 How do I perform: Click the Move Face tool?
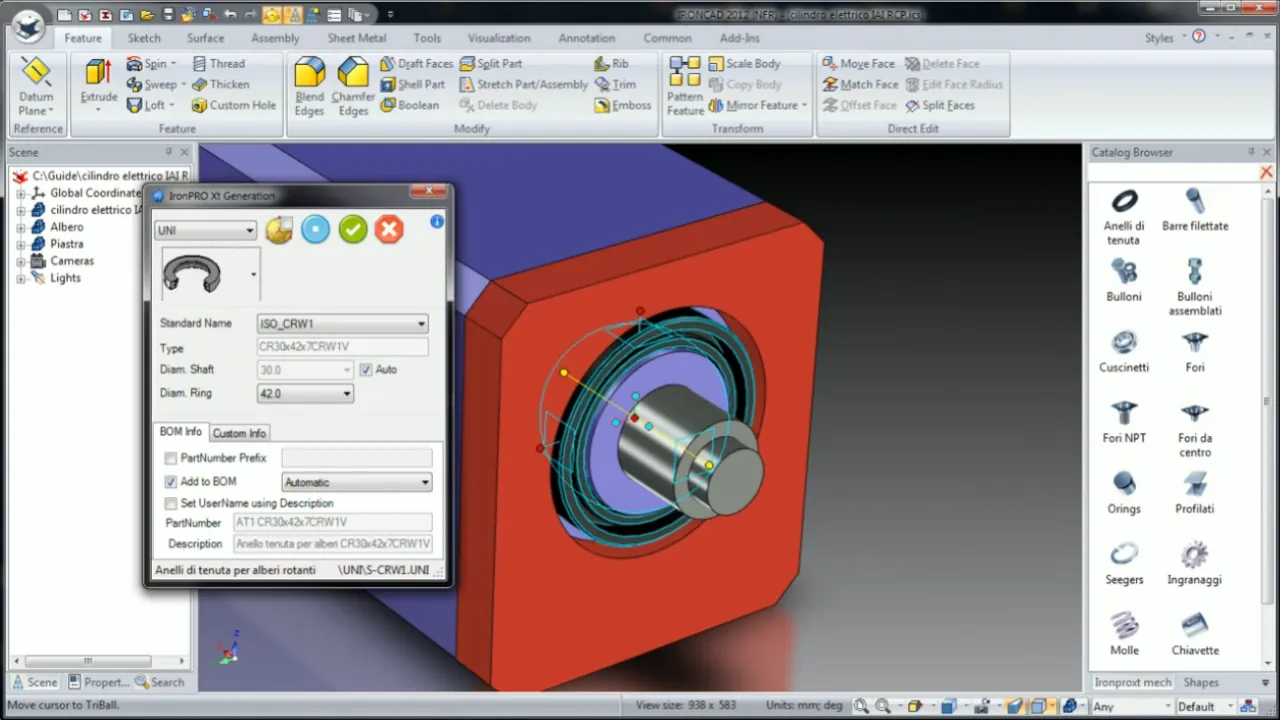pyautogui.click(x=858, y=63)
